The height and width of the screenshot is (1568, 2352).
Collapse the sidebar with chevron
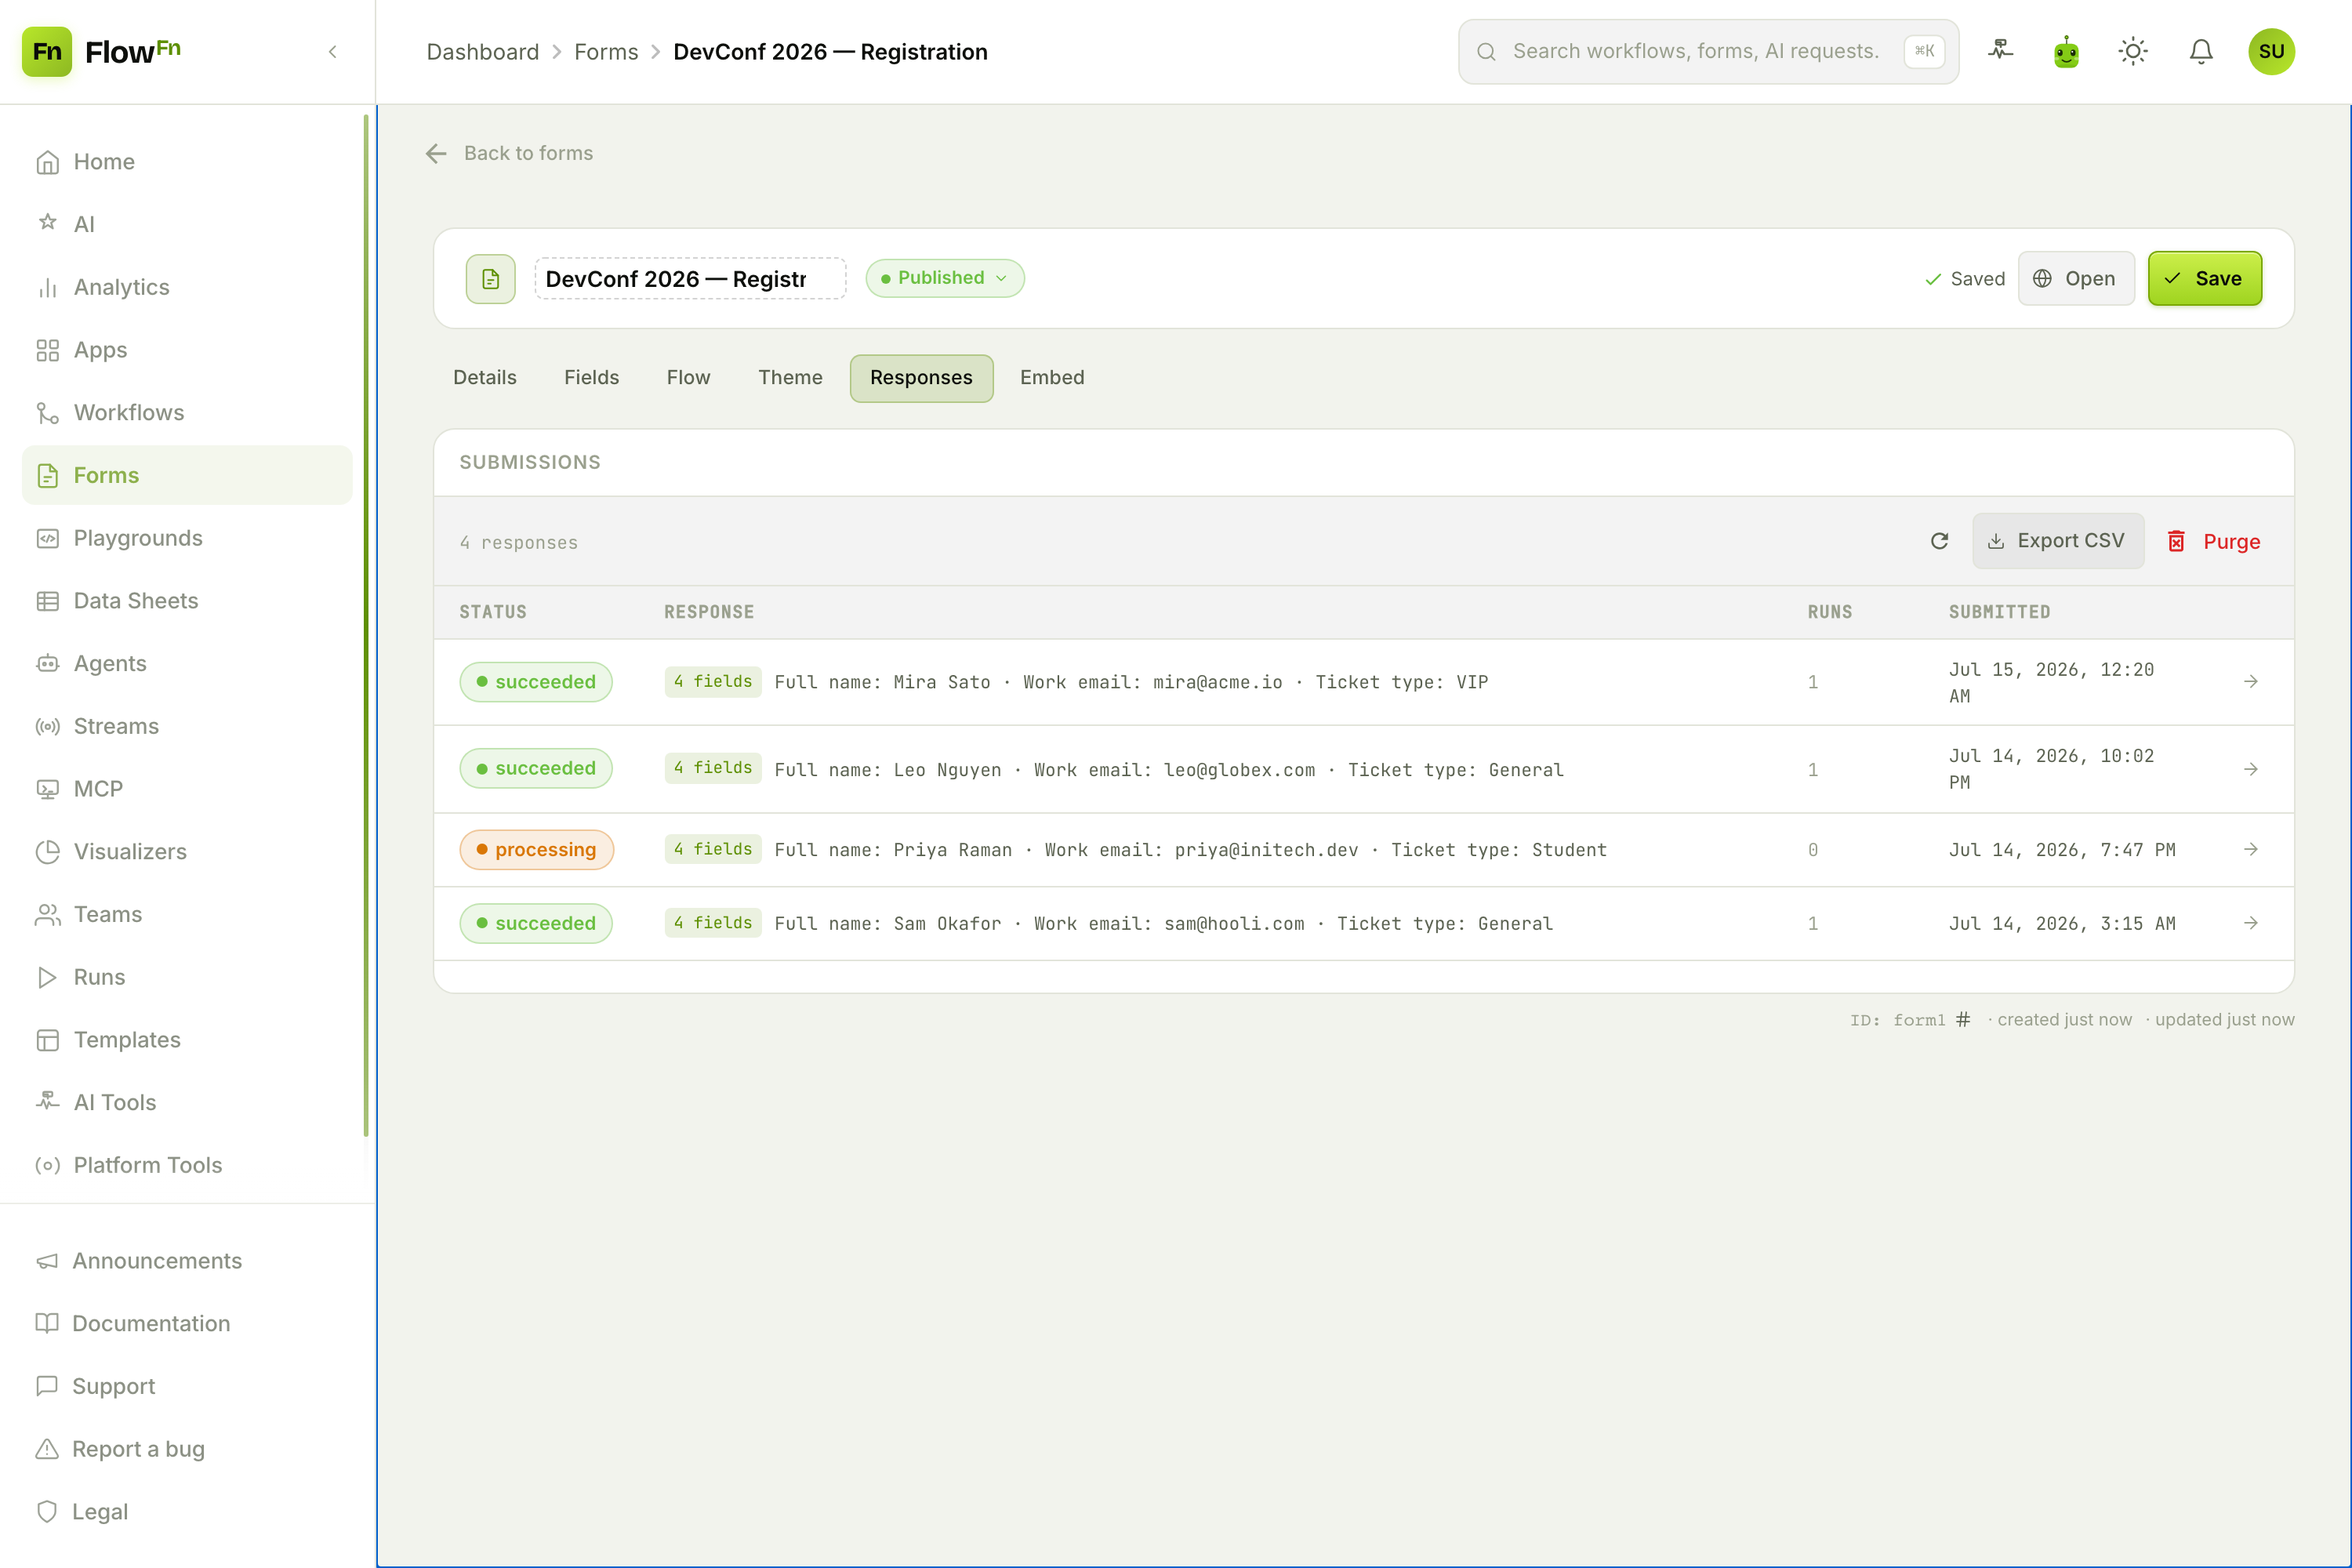coord(333,52)
